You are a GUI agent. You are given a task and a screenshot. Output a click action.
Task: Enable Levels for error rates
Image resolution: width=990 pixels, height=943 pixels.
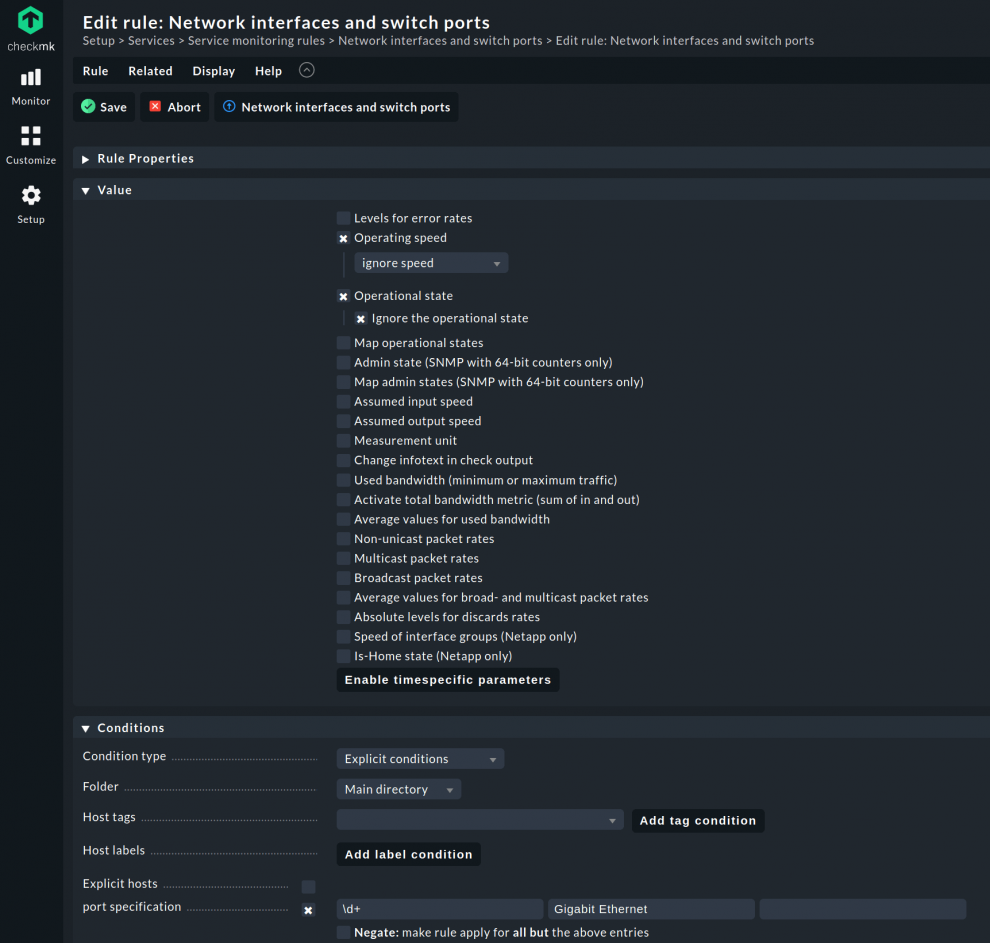[344, 218]
